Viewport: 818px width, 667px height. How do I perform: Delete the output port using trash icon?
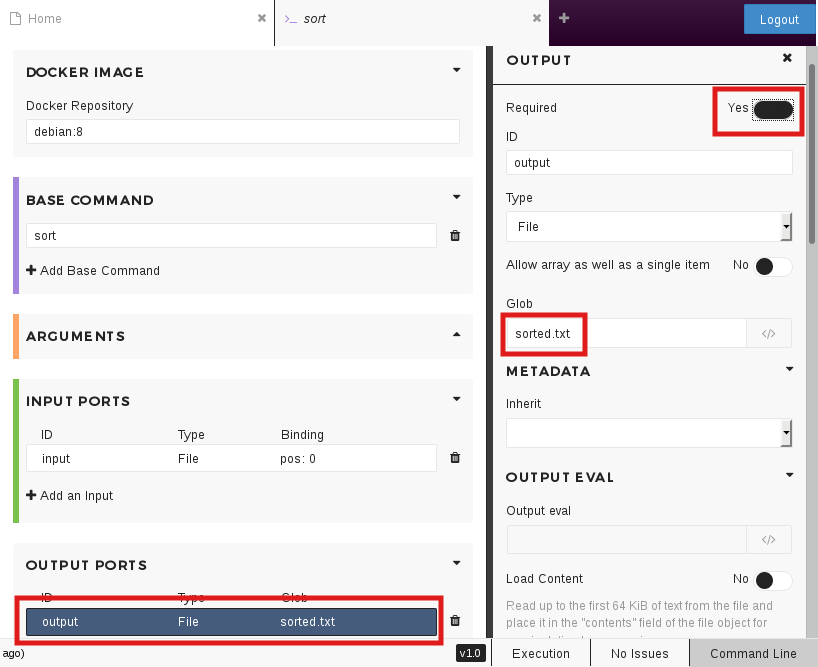[x=455, y=621]
